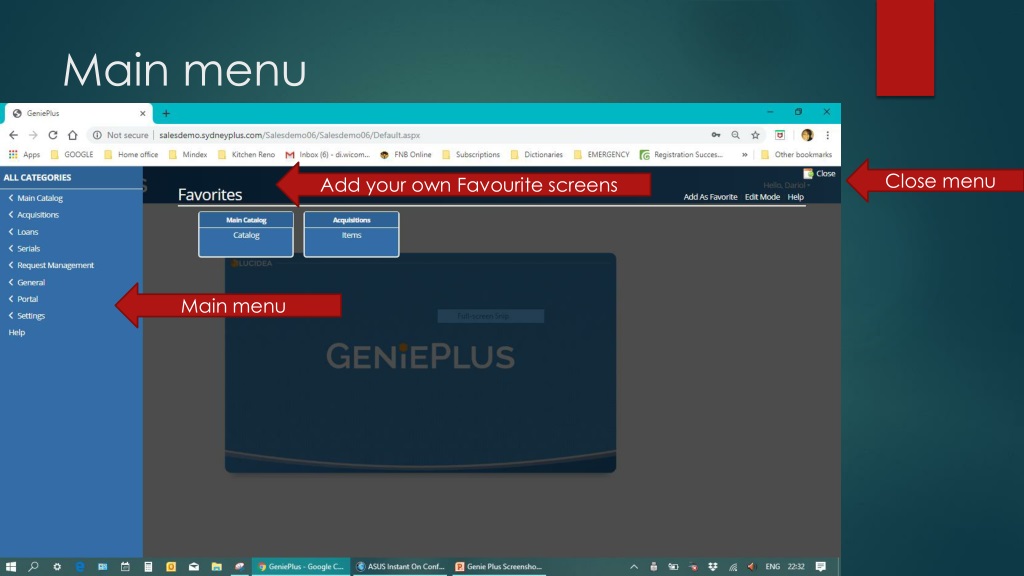The height and width of the screenshot is (576, 1024).
Task: Show more bookmarks with the double chevron
Action: click(x=744, y=155)
